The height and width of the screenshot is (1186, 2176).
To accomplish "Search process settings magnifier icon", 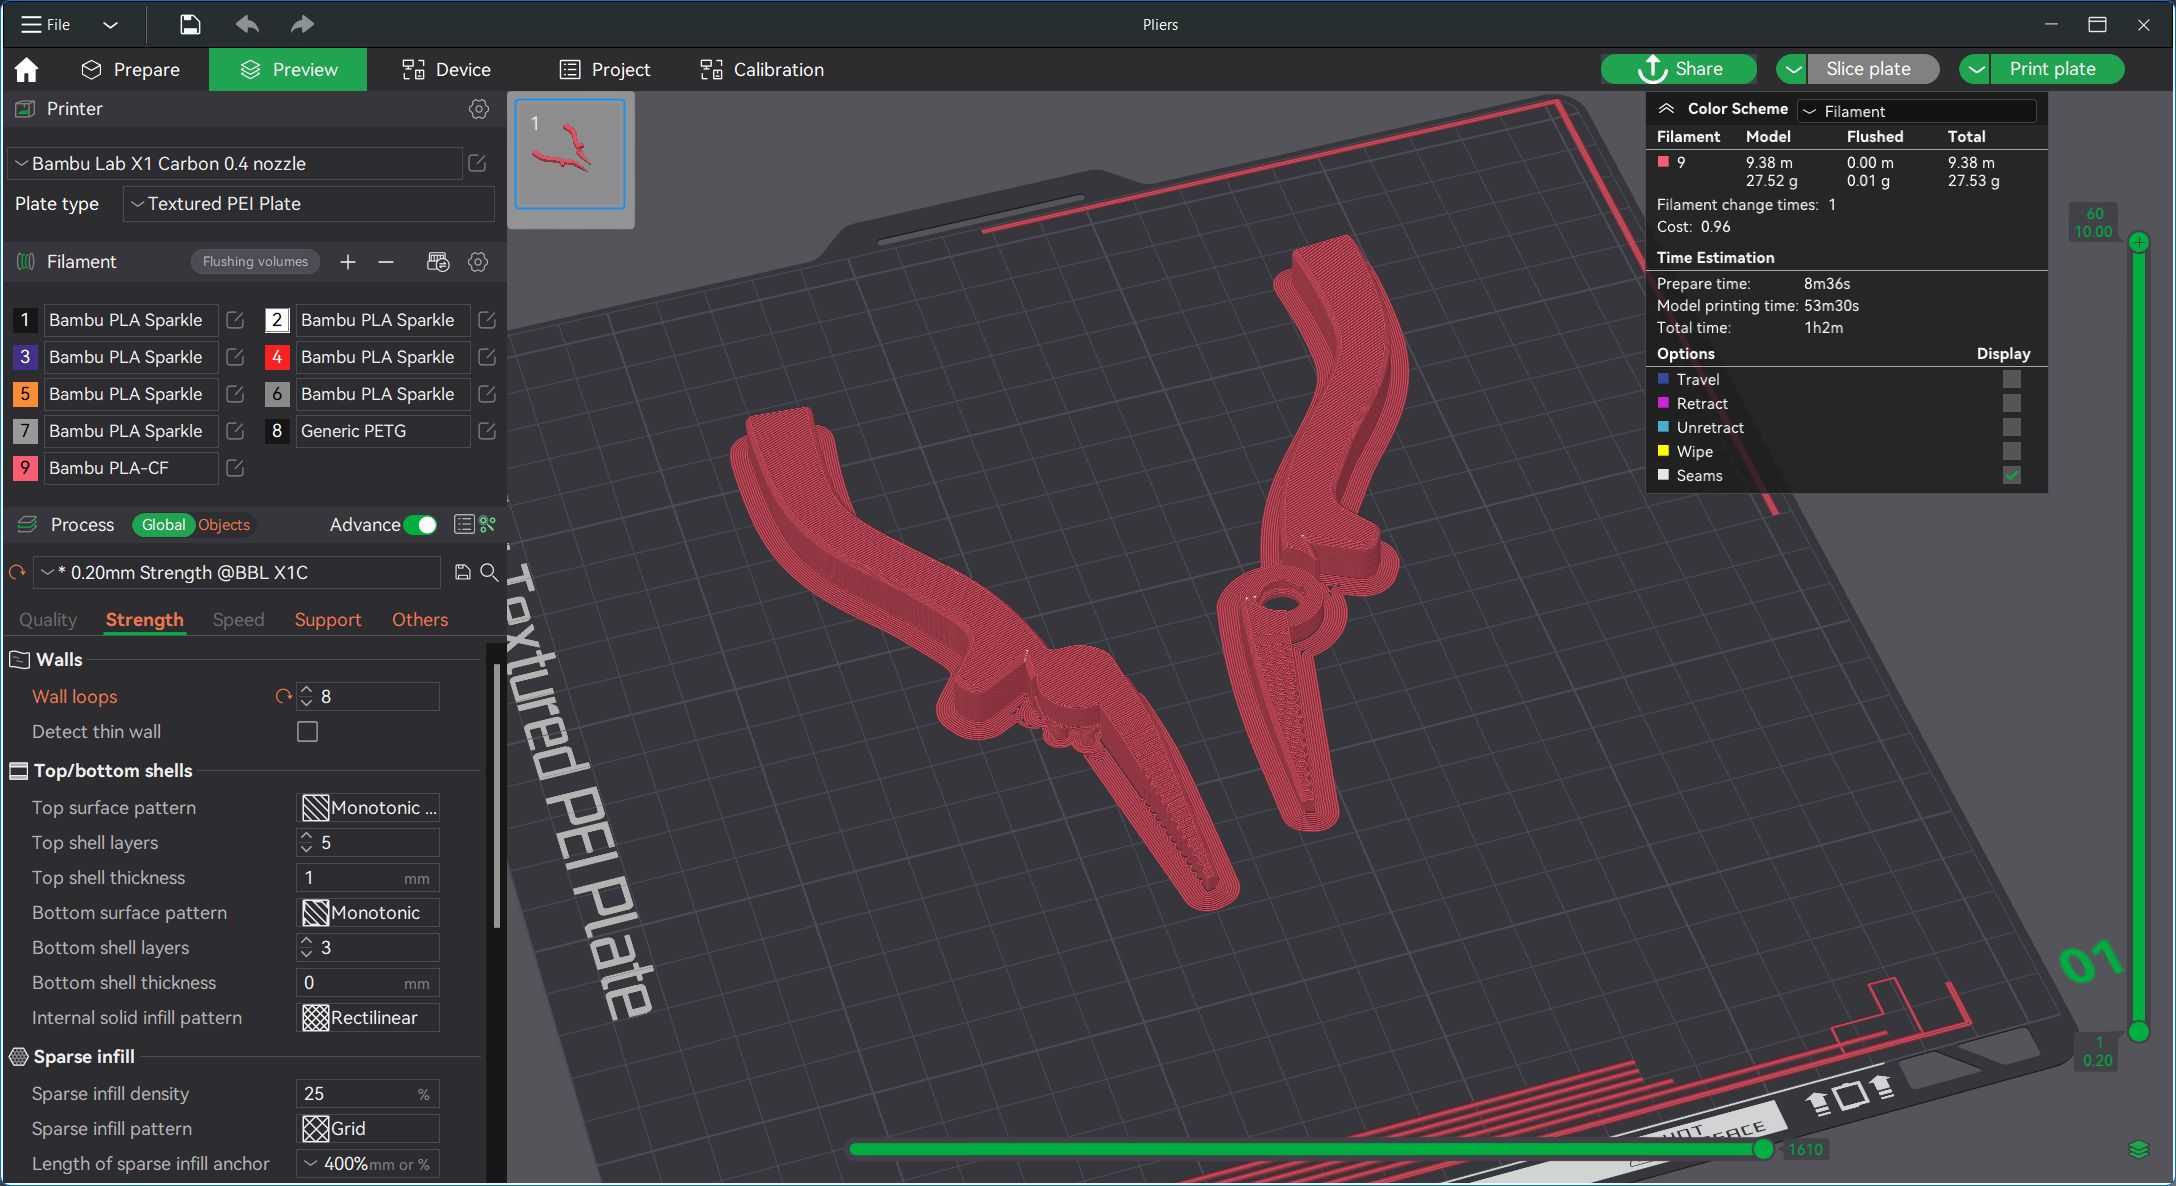I will pyautogui.click(x=489, y=572).
